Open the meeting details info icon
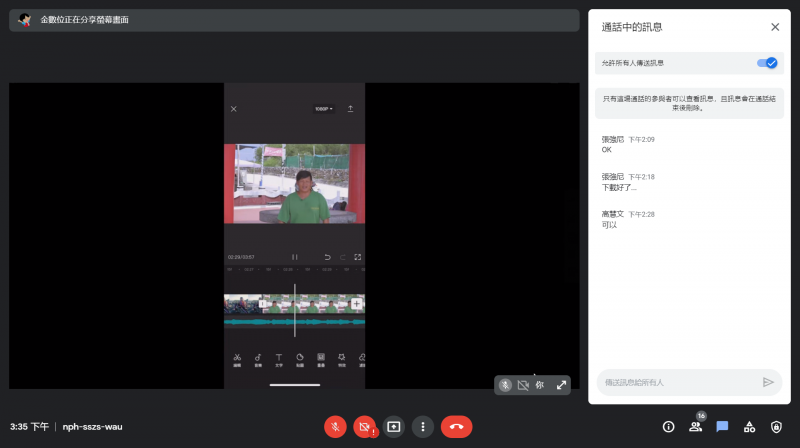Image resolution: width=800 pixels, height=448 pixels. pos(668,426)
